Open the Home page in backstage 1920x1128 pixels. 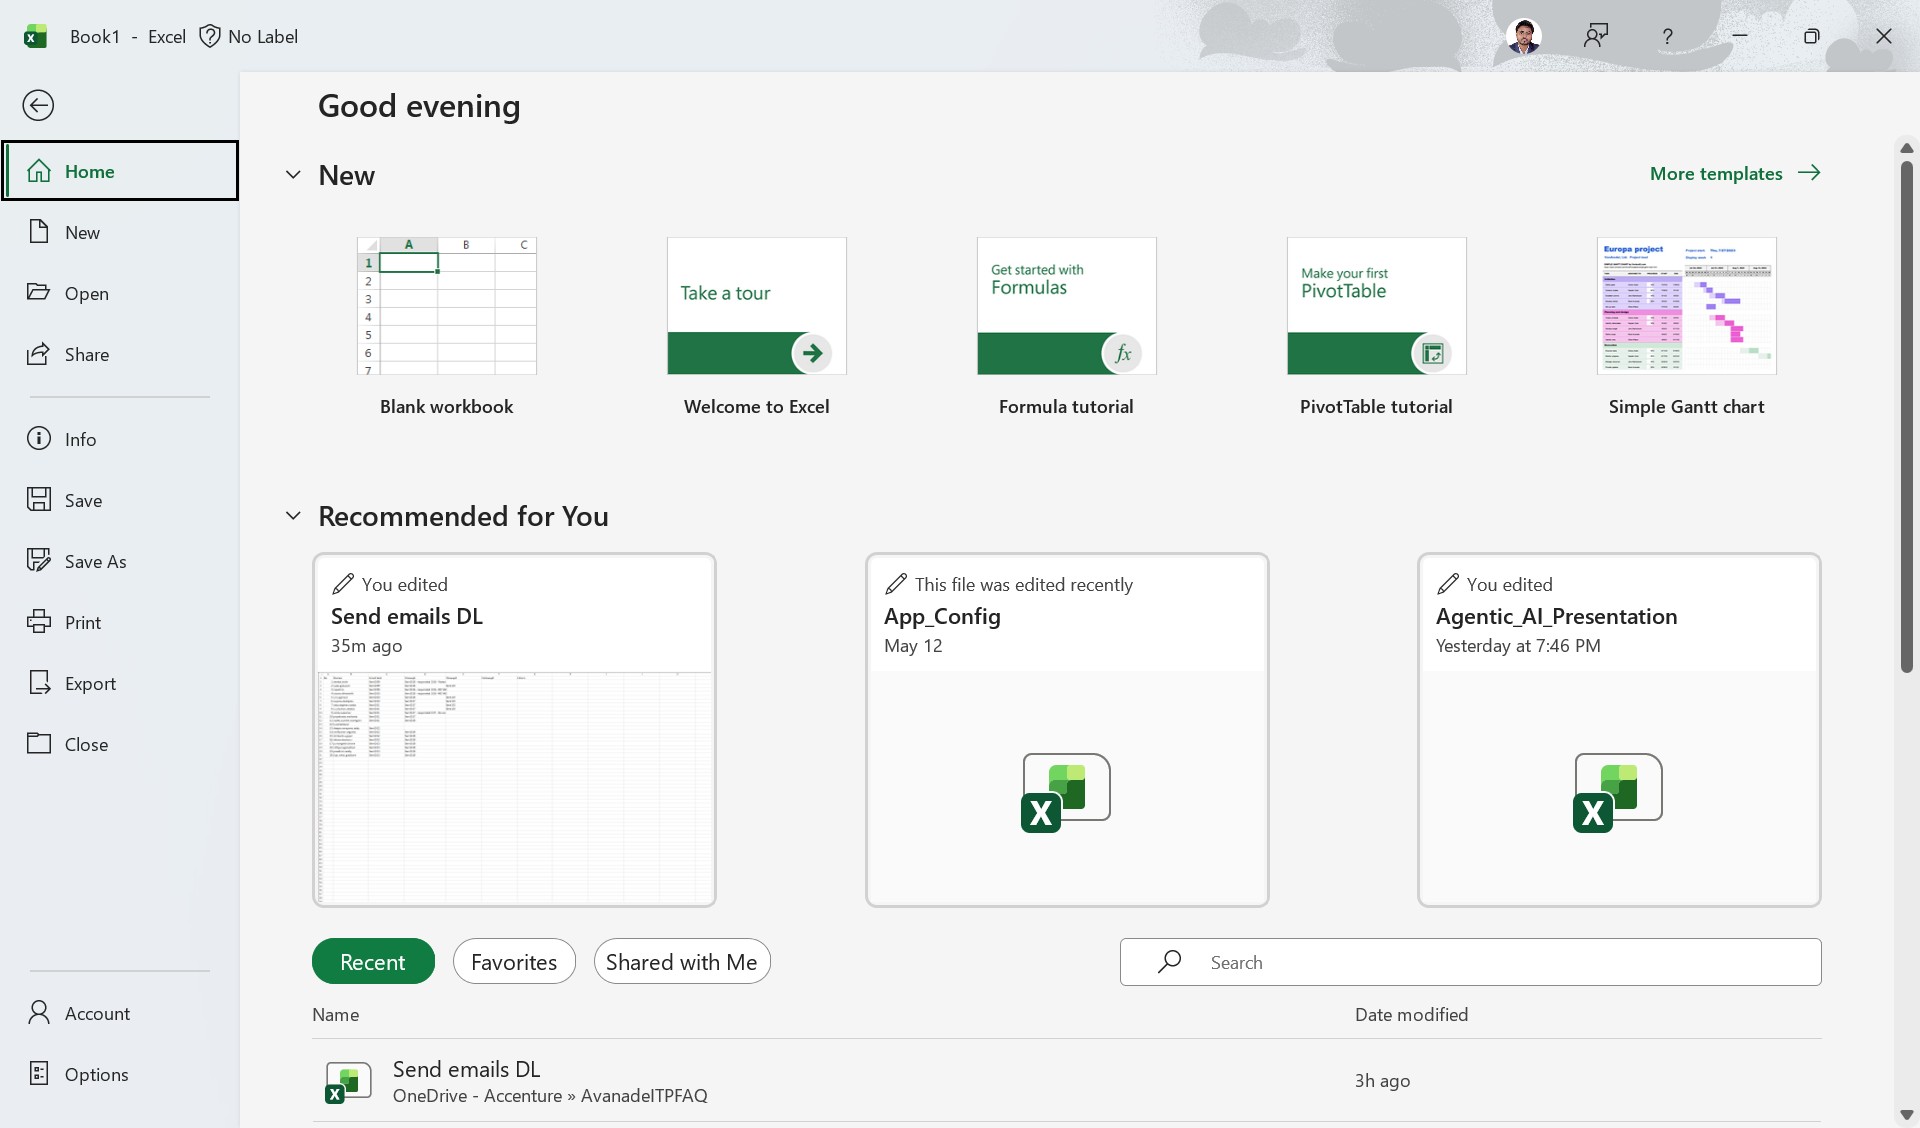point(120,171)
